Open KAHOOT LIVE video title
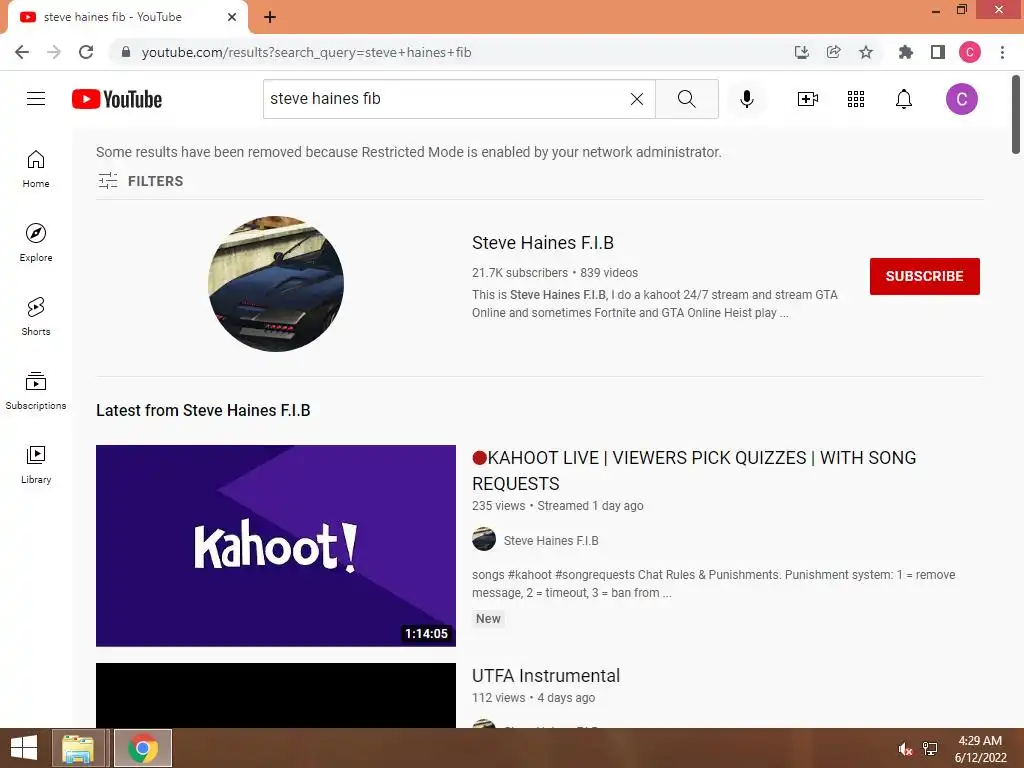Image resolution: width=1024 pixels, height=768 pixels. tap(694, 470)
